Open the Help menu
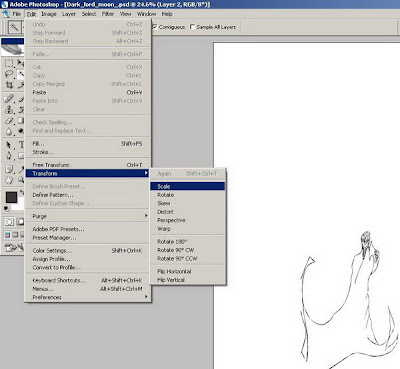Viewport: 400px width, 369px height. [167, 14]
